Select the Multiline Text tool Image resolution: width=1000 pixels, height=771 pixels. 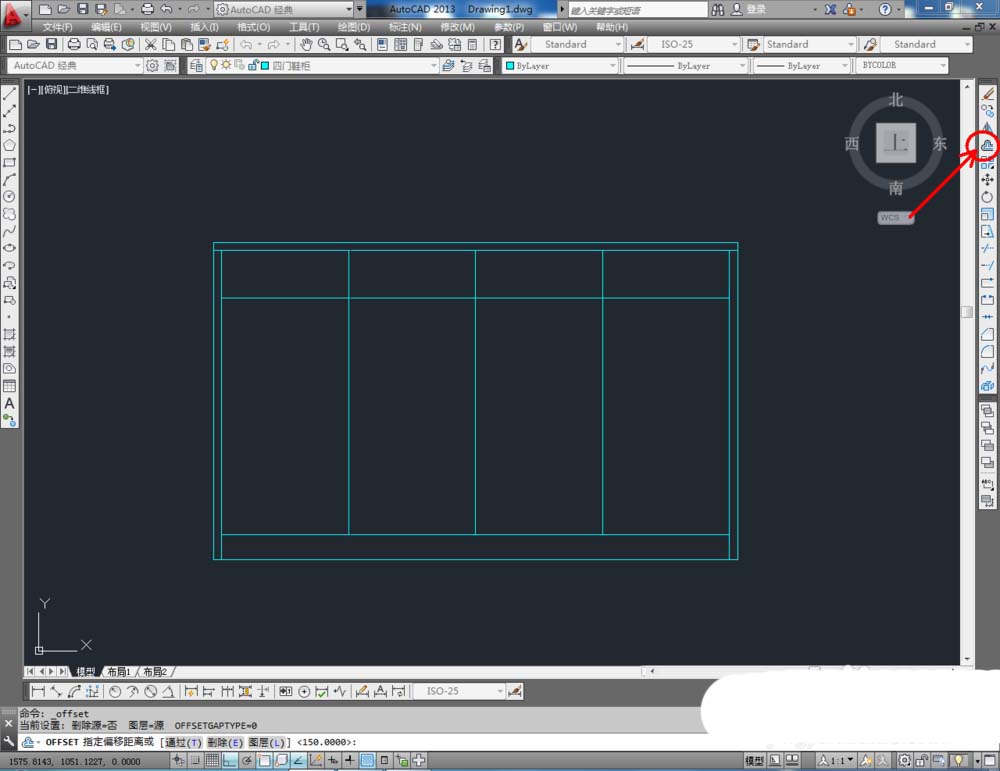pos(10,404)
